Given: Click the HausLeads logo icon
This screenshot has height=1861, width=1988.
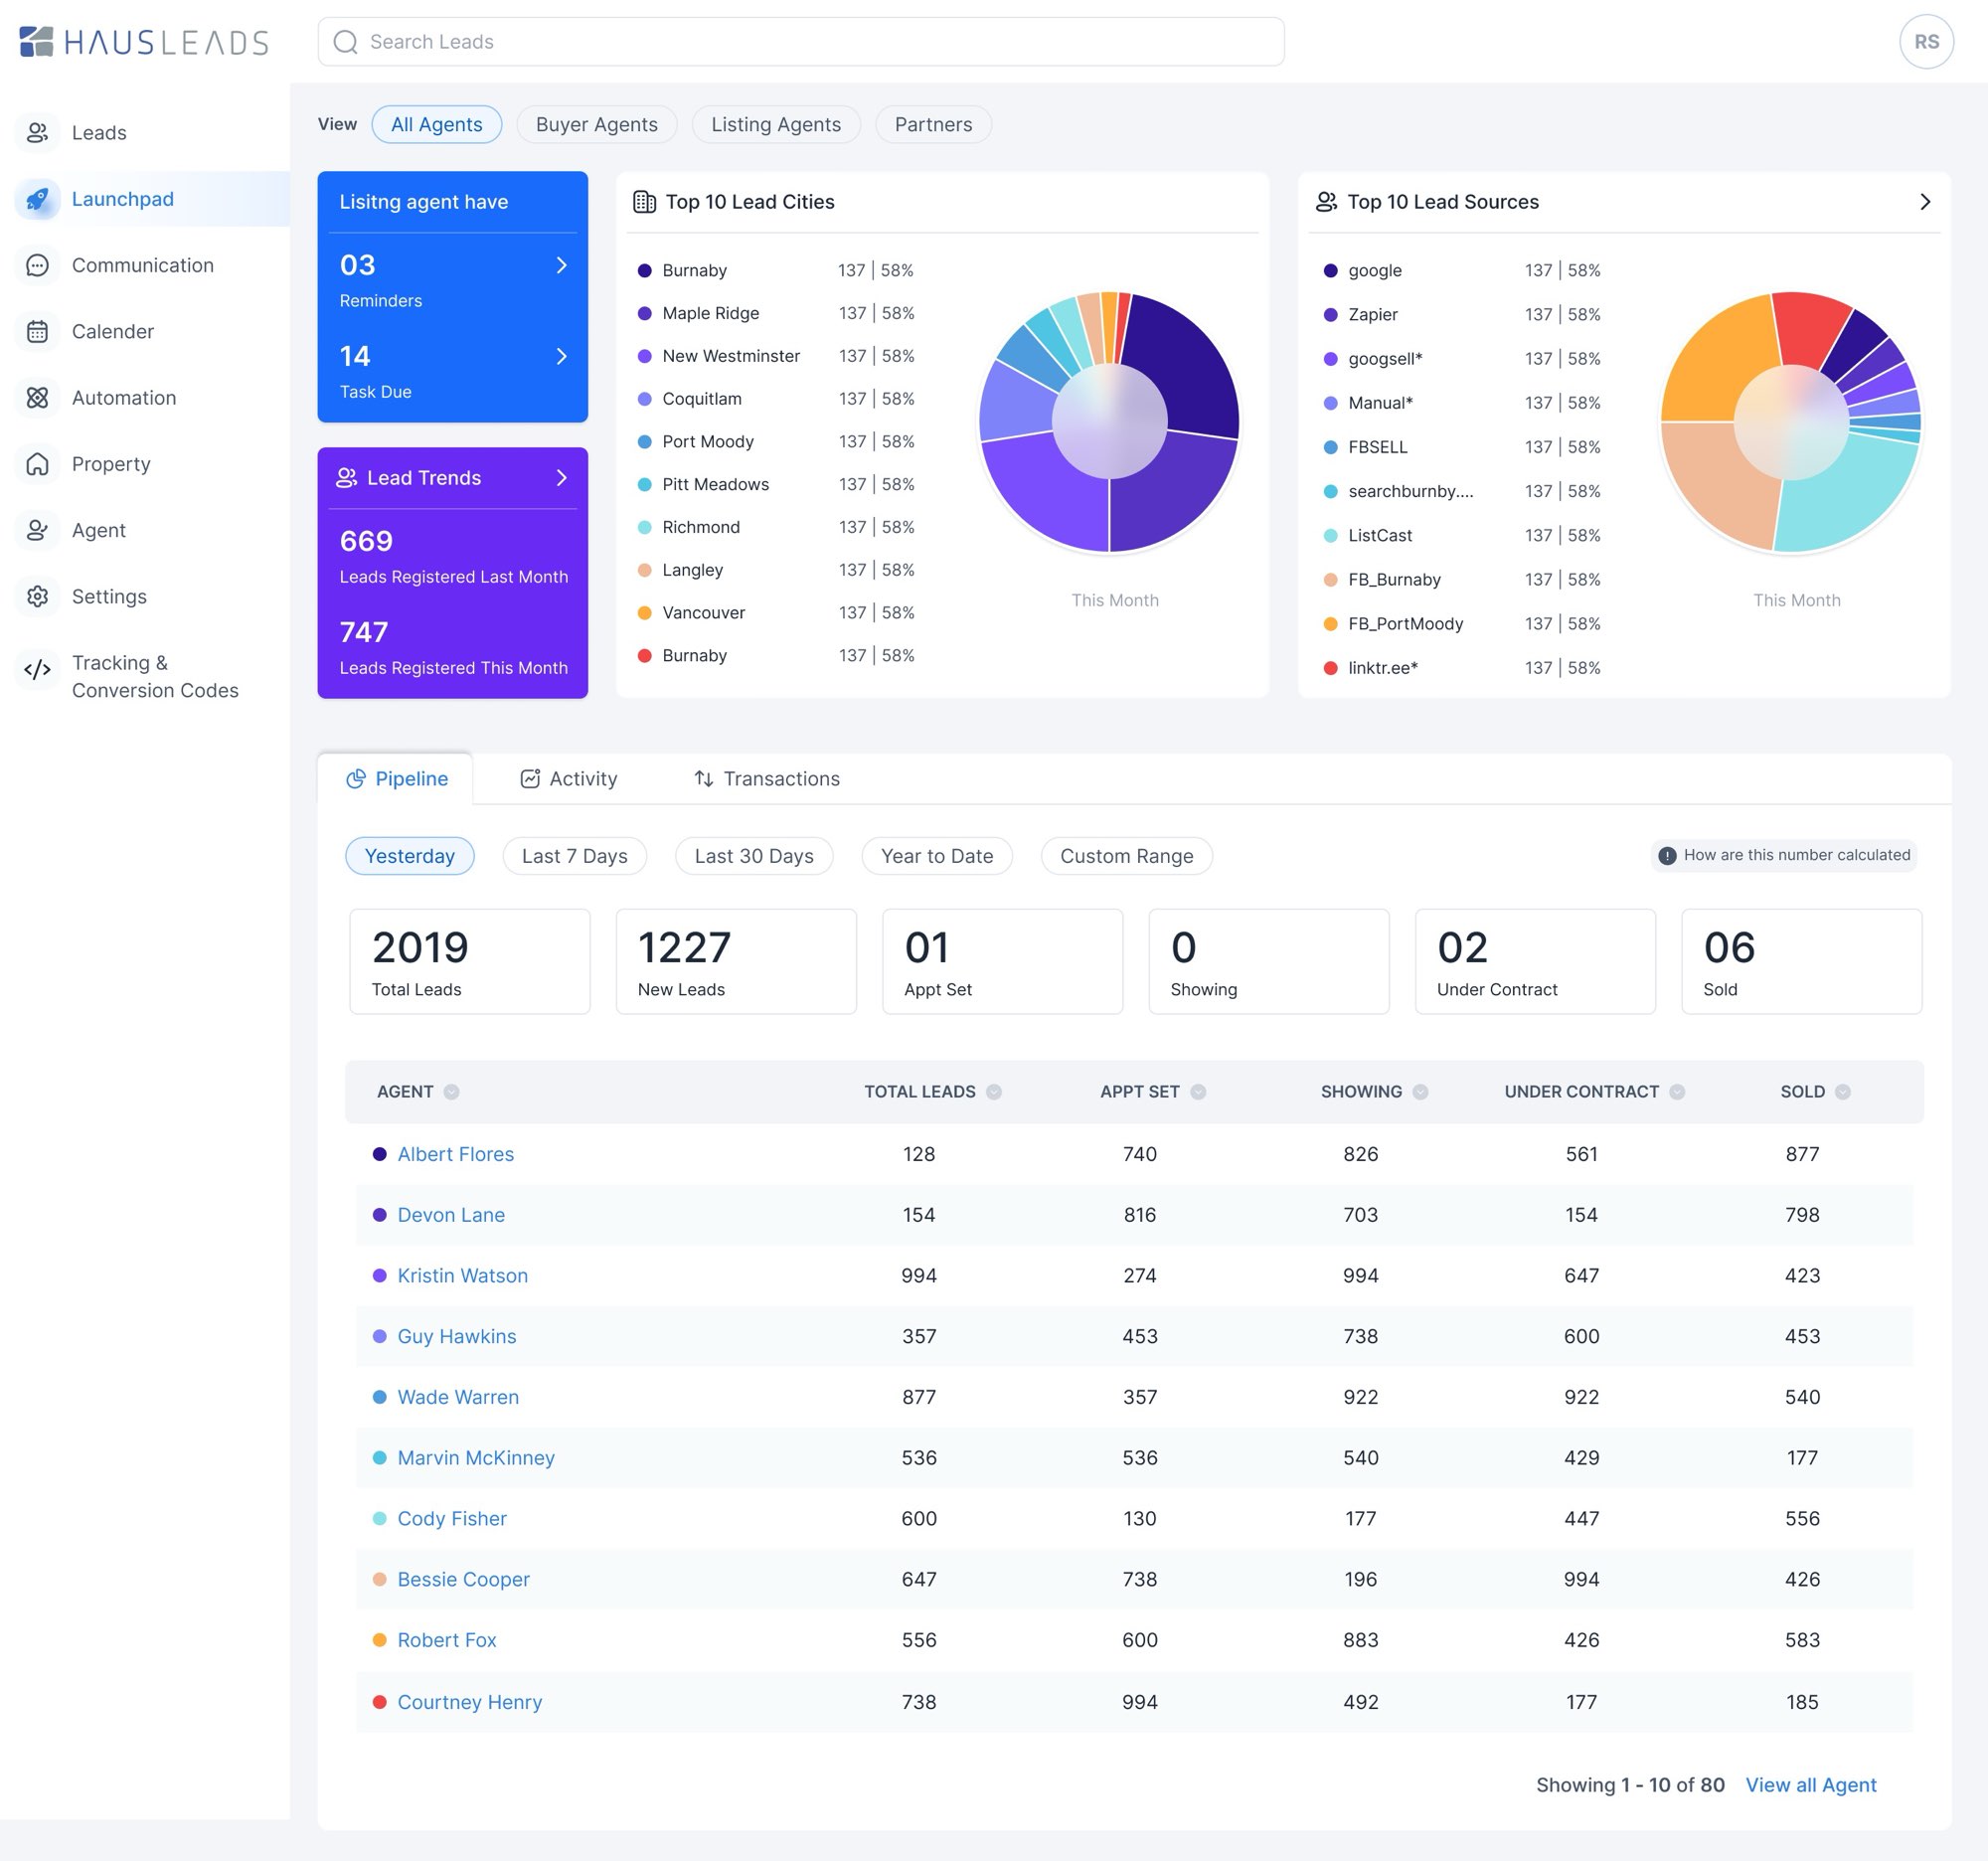Looking at the screenshot, I should [37, 41].
